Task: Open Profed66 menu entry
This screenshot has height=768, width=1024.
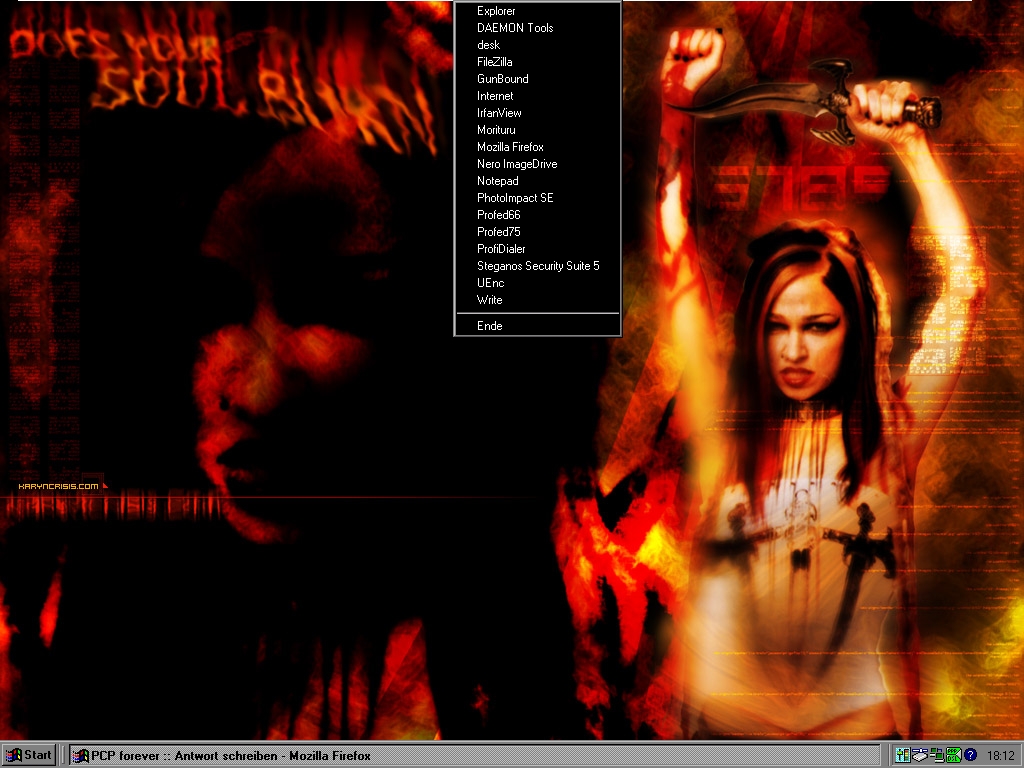Action: (537, 215)
